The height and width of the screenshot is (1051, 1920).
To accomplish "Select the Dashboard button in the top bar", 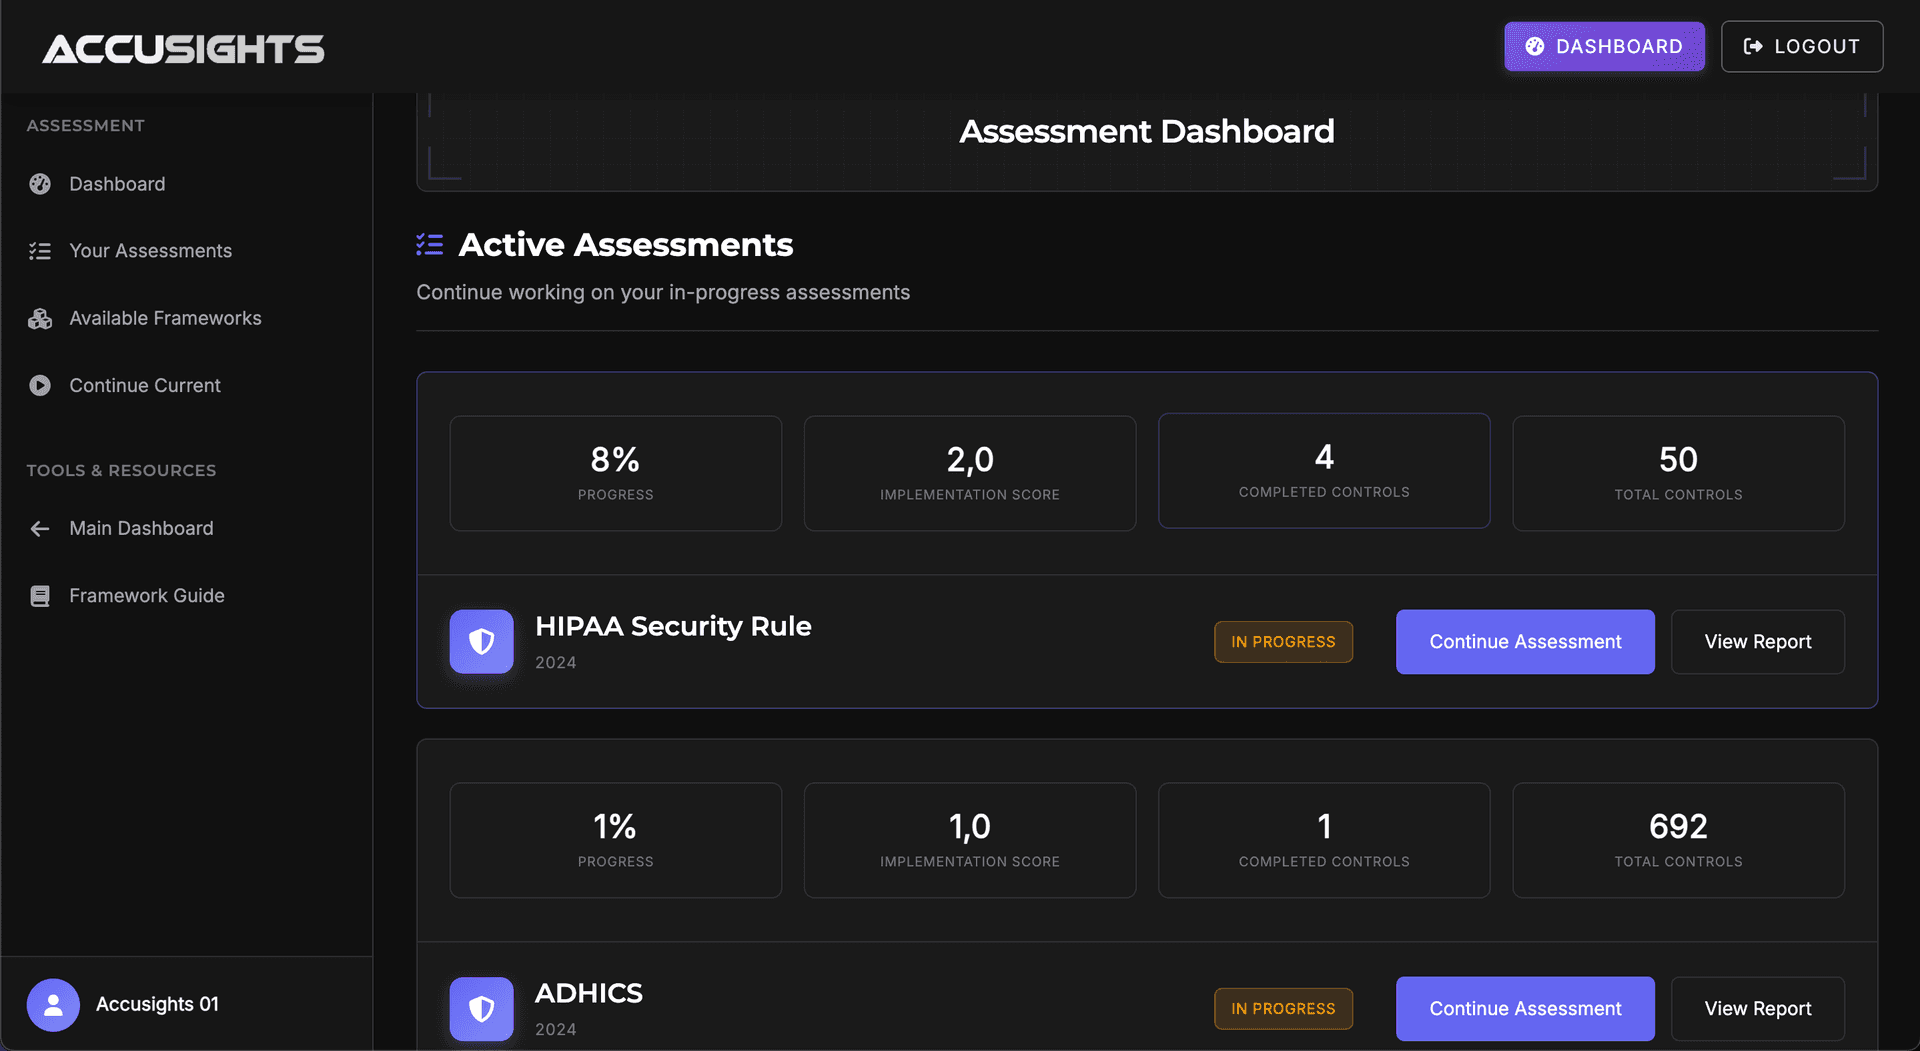I will pos(1604,46).
